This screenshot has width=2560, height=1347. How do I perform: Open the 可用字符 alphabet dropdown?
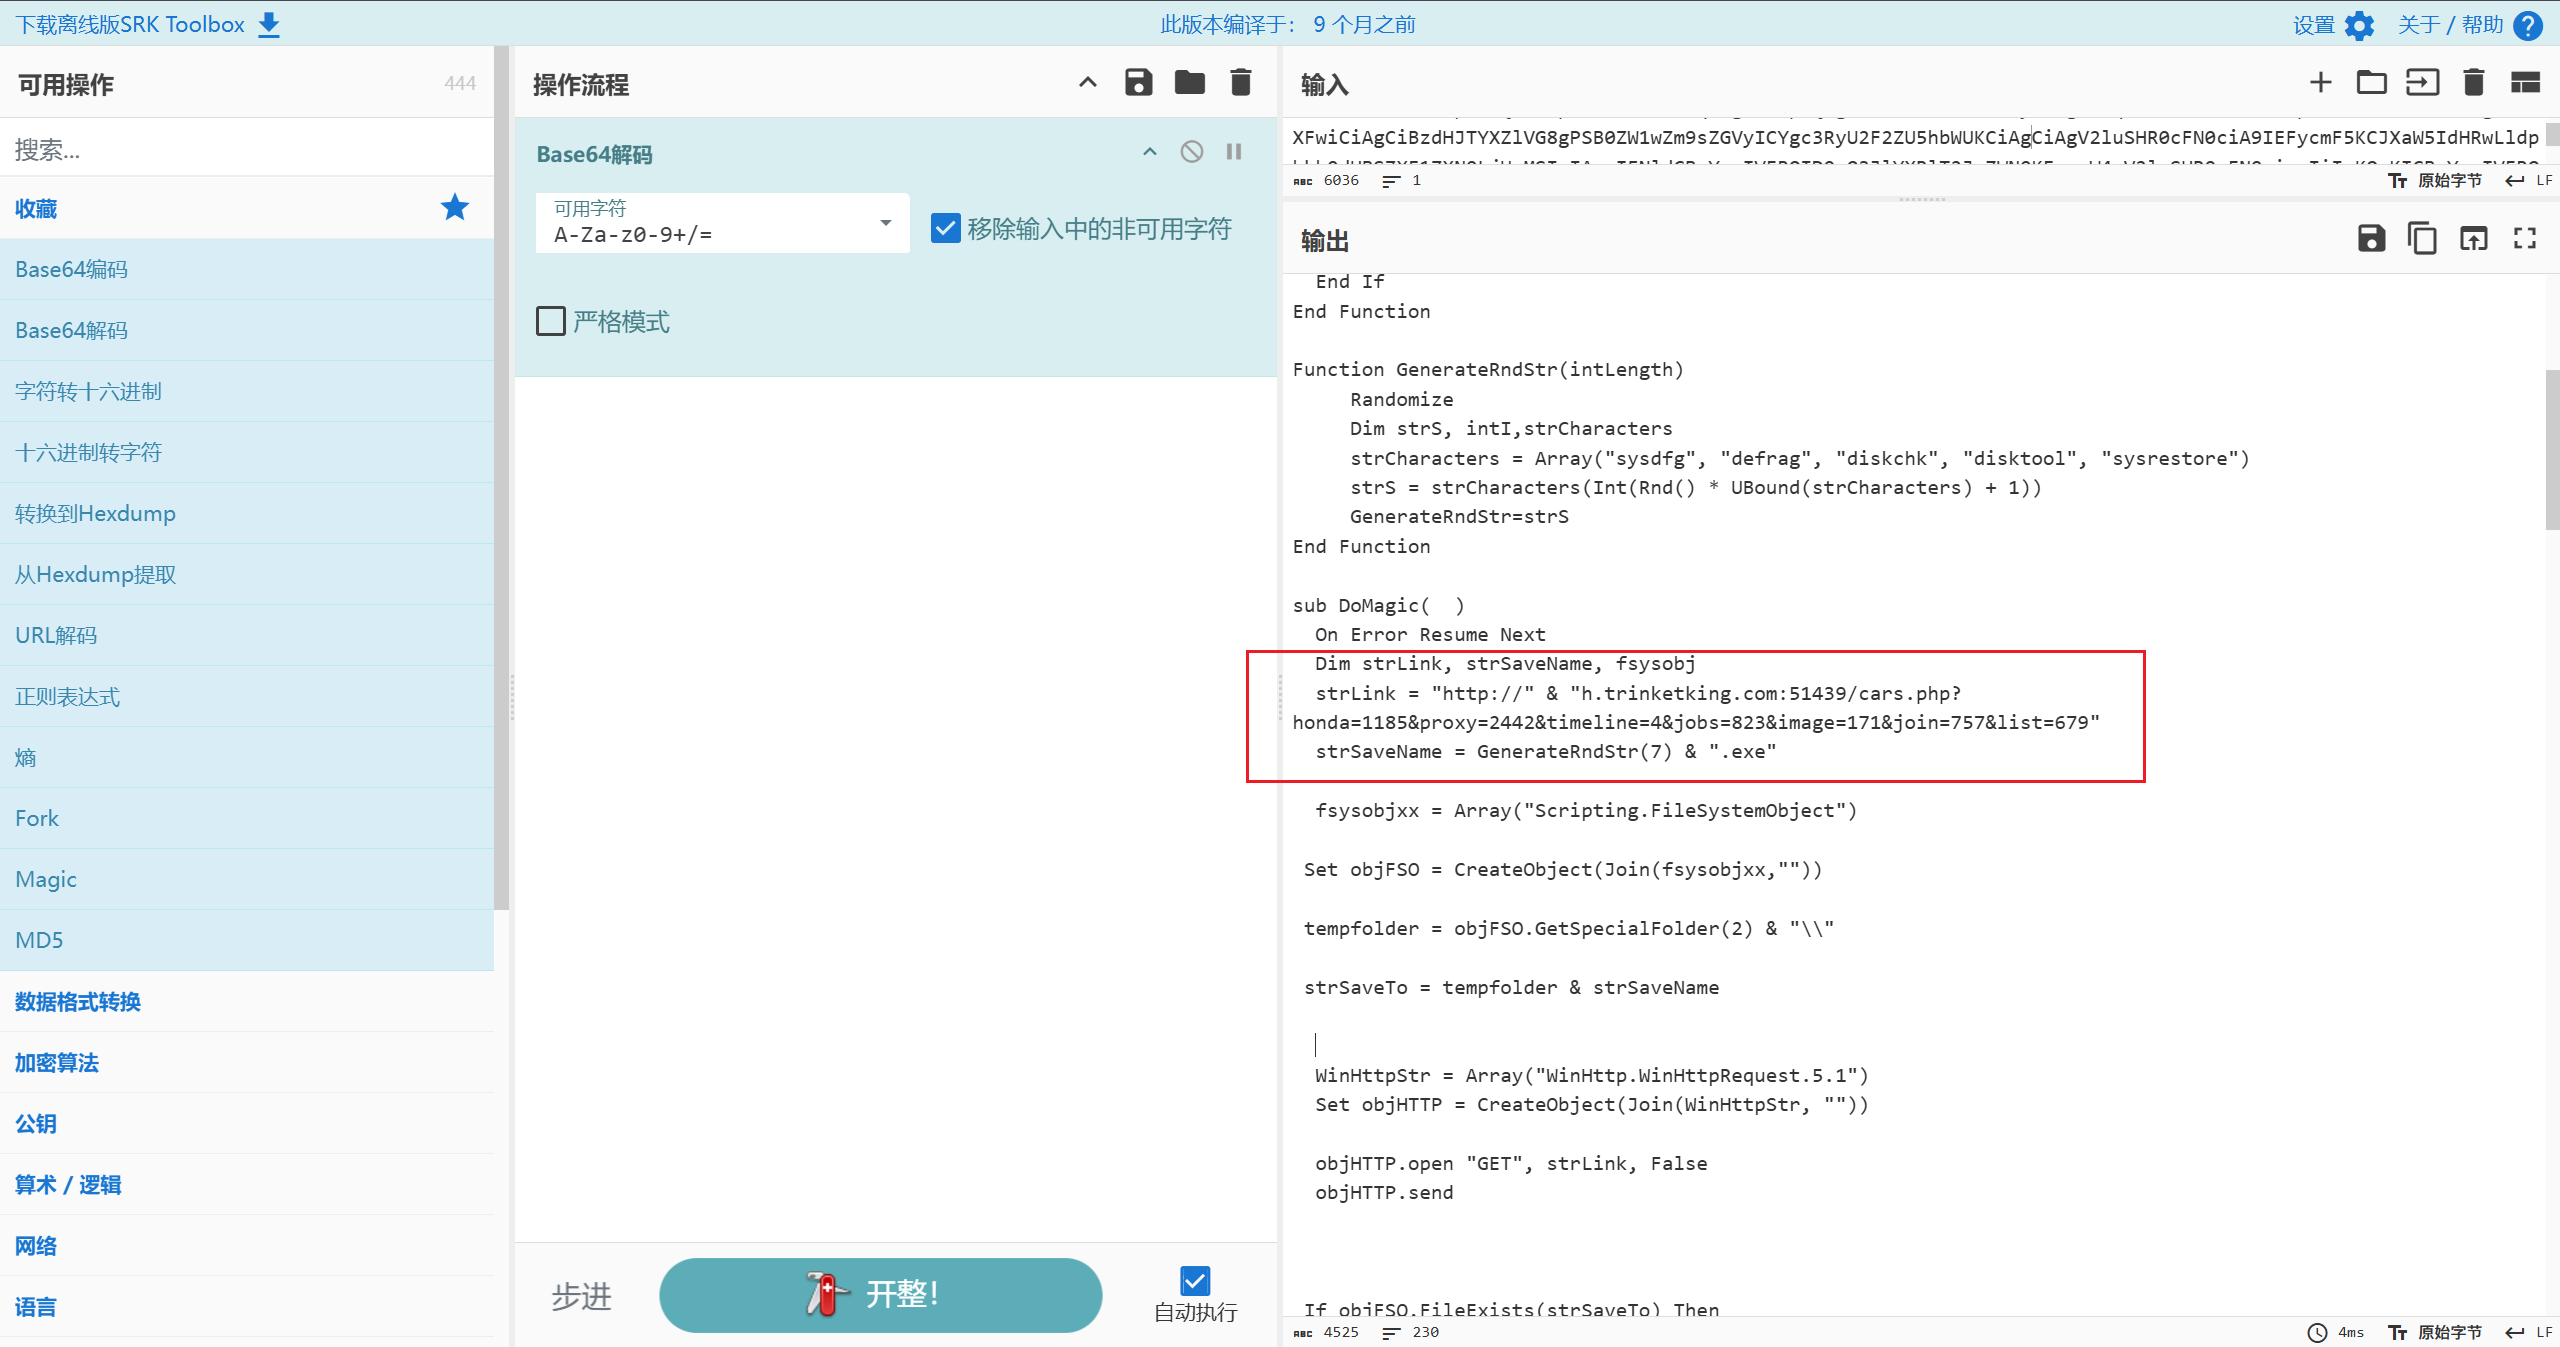coord(722,223)
